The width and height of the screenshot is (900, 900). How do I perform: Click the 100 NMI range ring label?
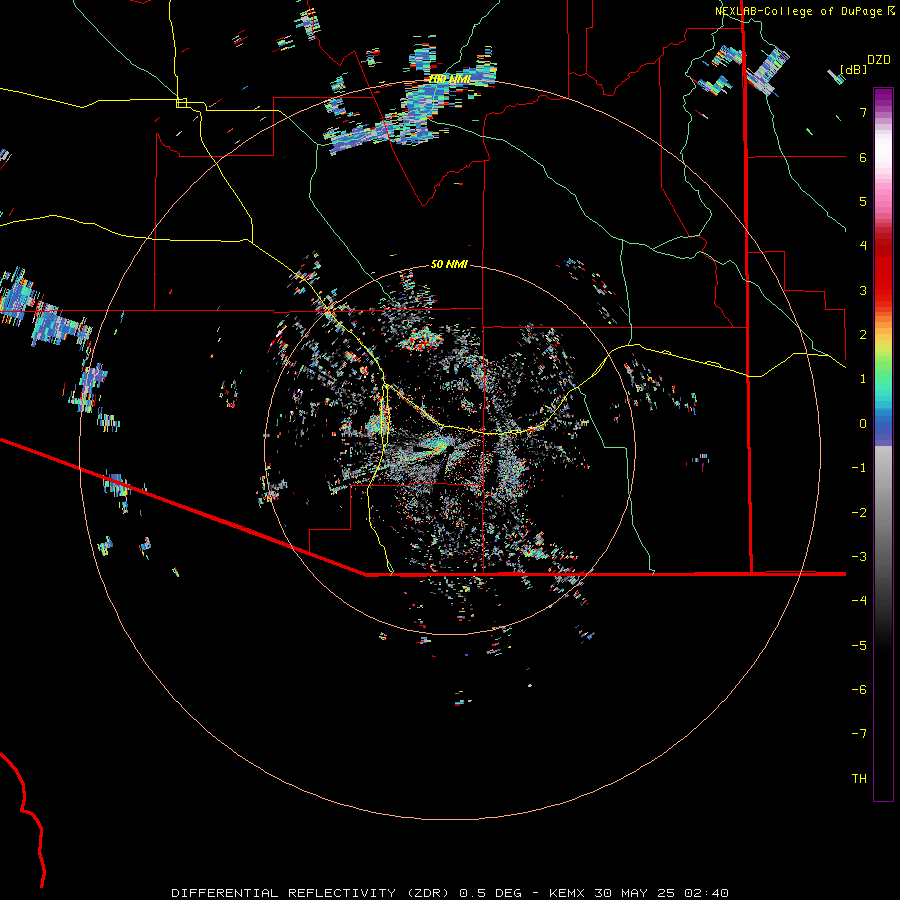pos(451,79)
